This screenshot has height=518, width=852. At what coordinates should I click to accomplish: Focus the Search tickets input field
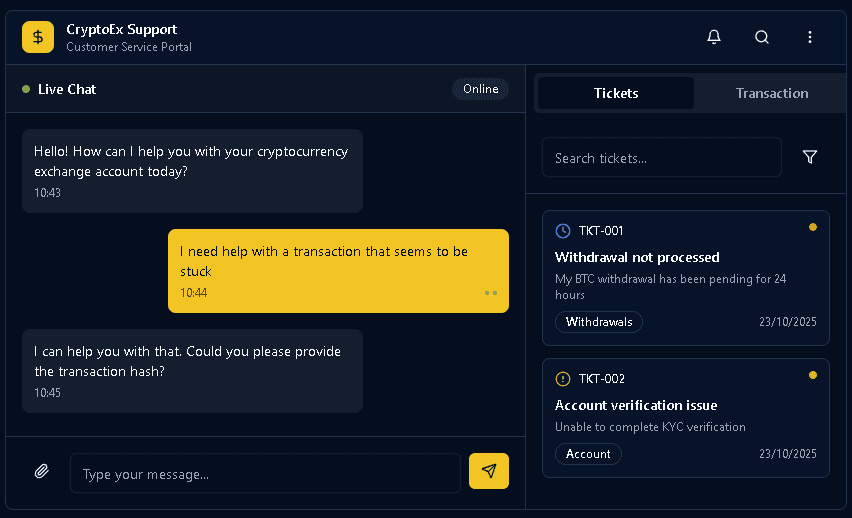pos(661,158)
